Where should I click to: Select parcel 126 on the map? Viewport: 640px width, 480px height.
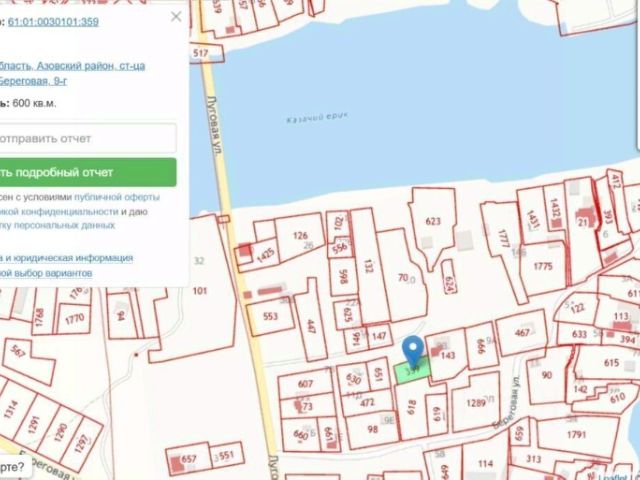(x=300, y=236)
